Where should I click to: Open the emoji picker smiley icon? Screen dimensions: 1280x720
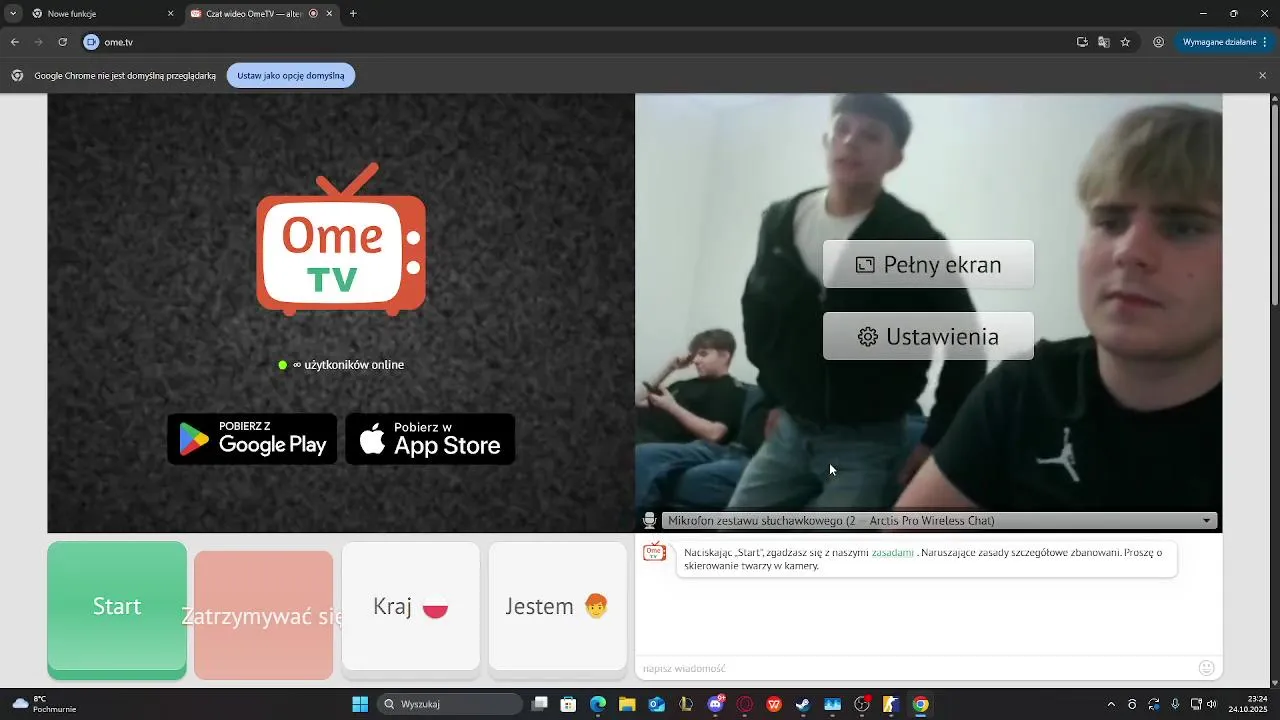click(1207, 668)
